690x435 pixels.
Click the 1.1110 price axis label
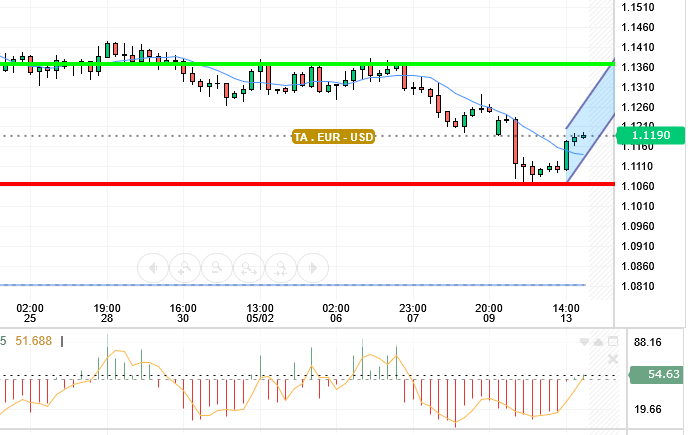(x=638, y=167)
